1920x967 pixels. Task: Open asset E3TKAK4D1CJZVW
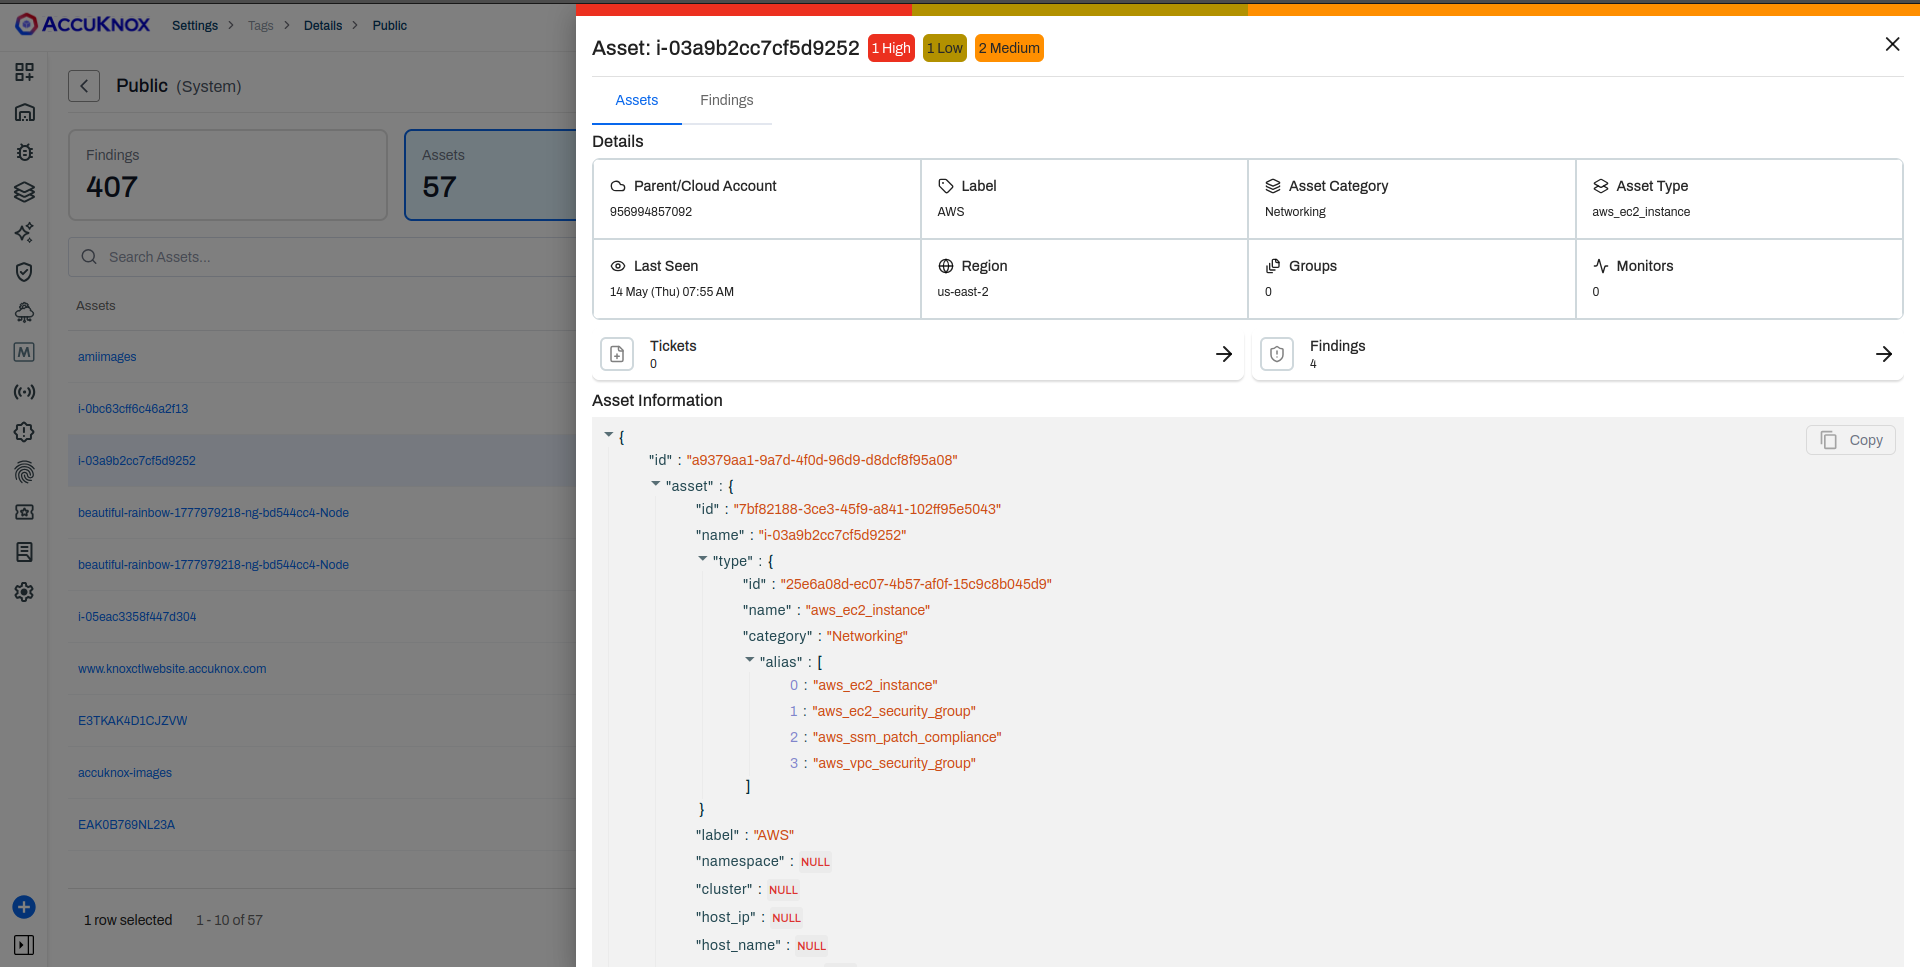(133, 721)
